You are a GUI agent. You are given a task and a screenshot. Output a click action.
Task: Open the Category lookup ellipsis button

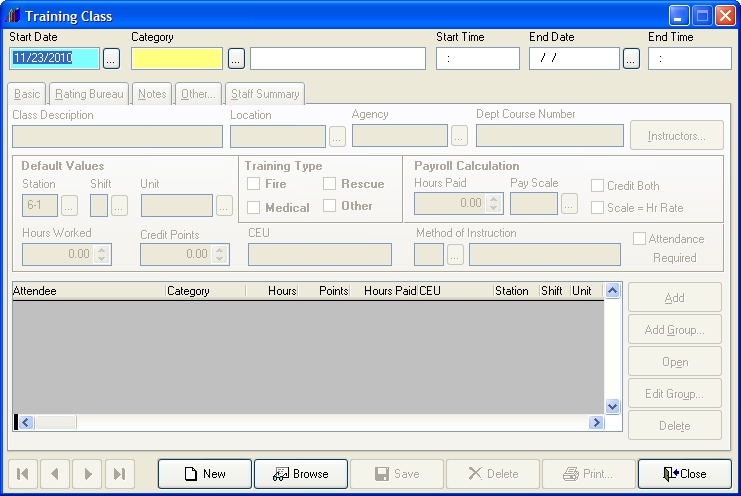236,59
